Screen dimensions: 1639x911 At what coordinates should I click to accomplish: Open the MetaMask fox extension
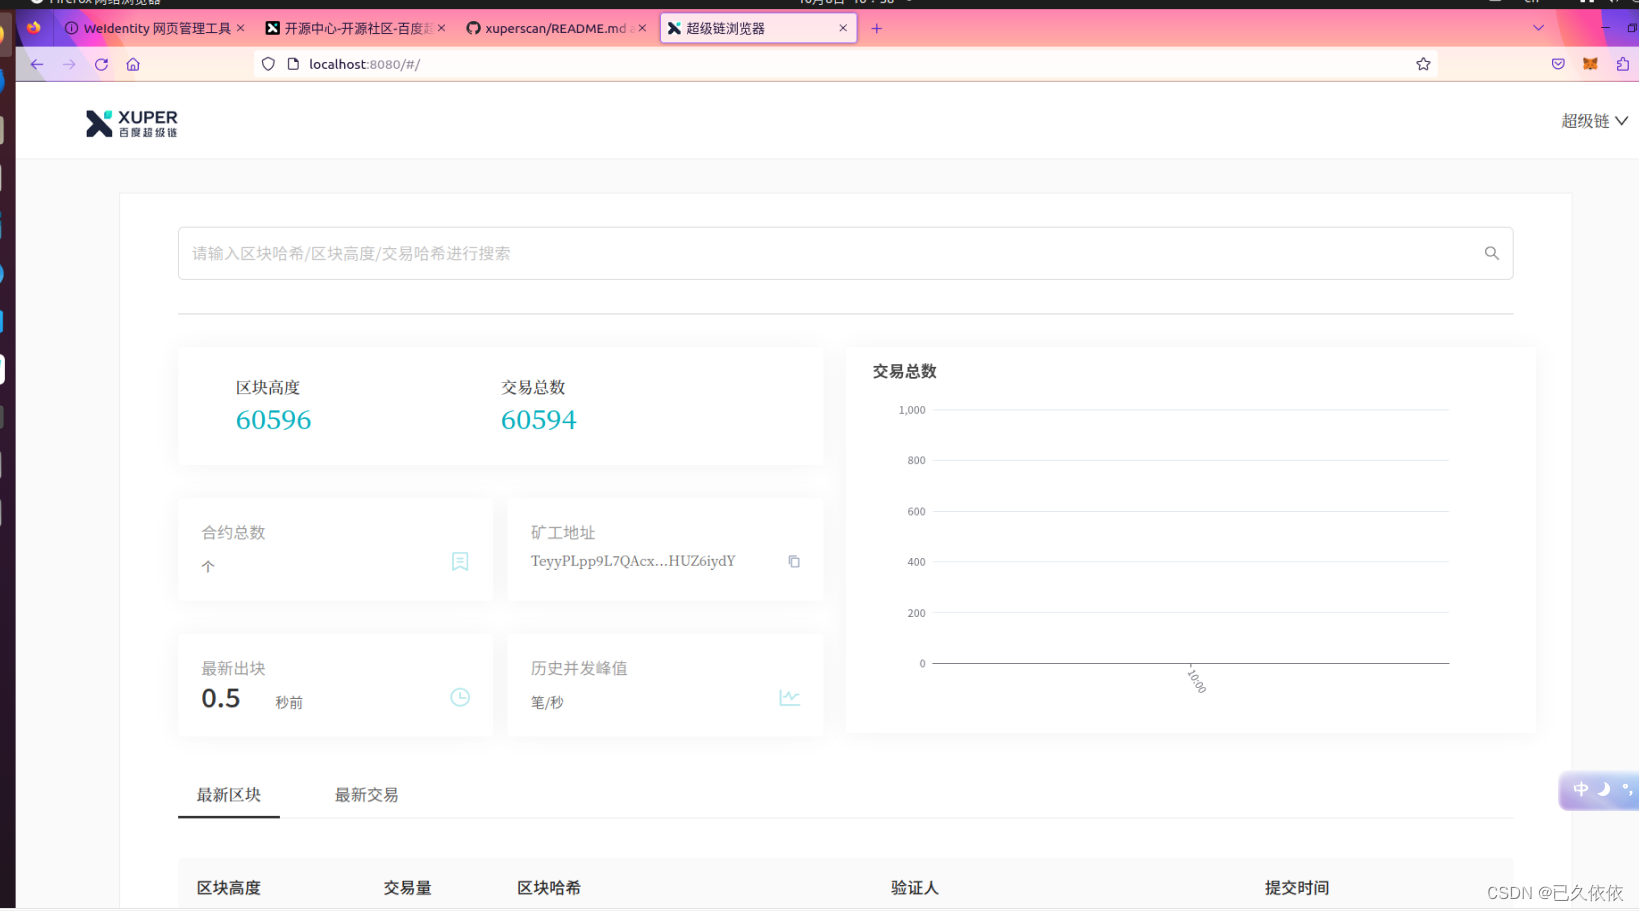[x=1590, y=64]
